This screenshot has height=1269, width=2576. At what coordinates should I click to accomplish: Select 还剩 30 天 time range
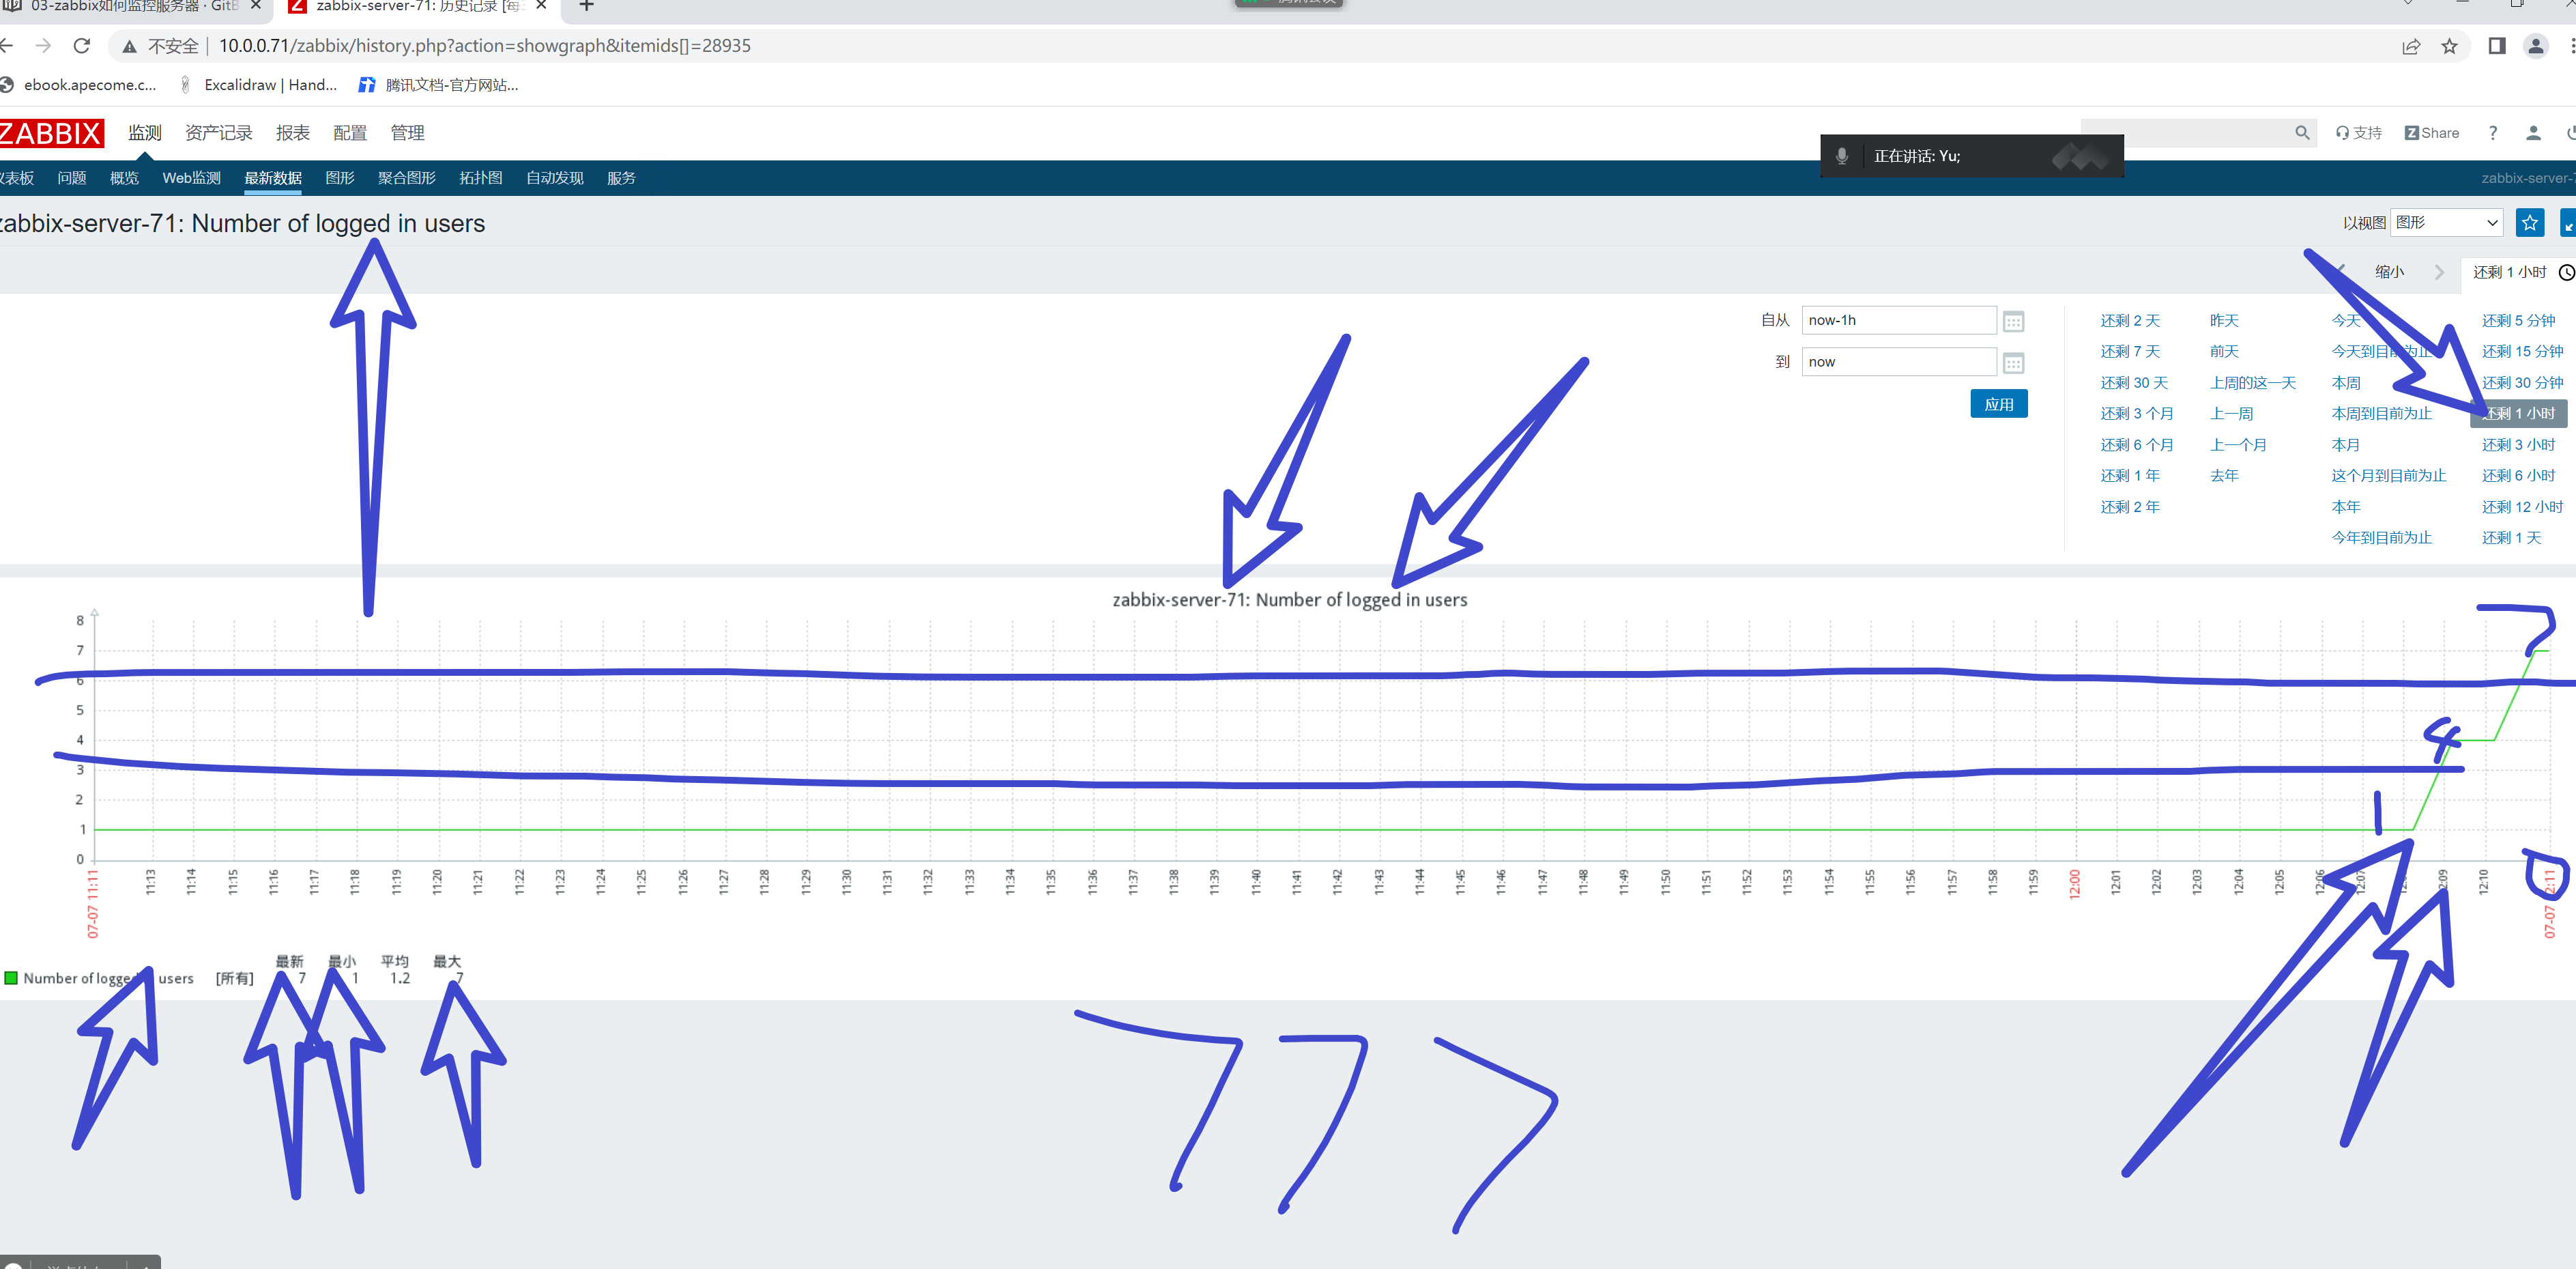2134,383
